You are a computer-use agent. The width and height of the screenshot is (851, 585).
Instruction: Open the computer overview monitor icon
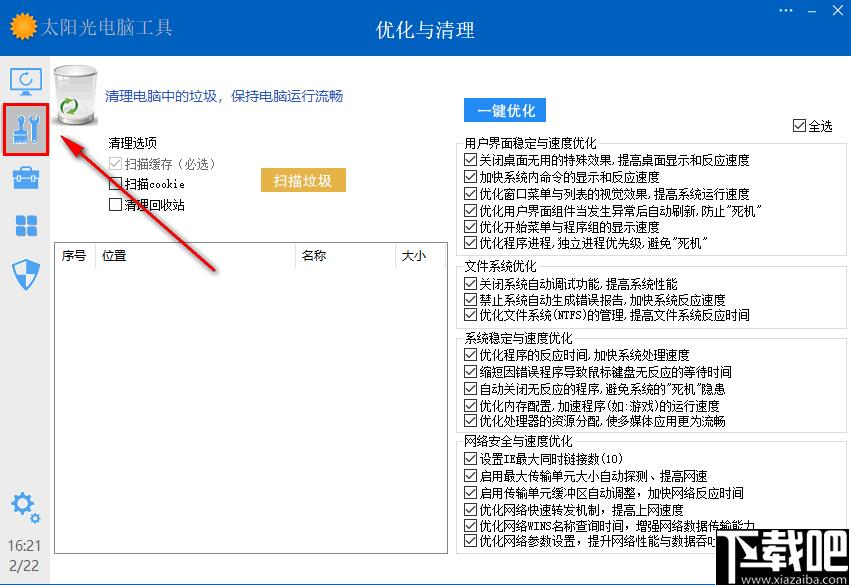(26, 81)
